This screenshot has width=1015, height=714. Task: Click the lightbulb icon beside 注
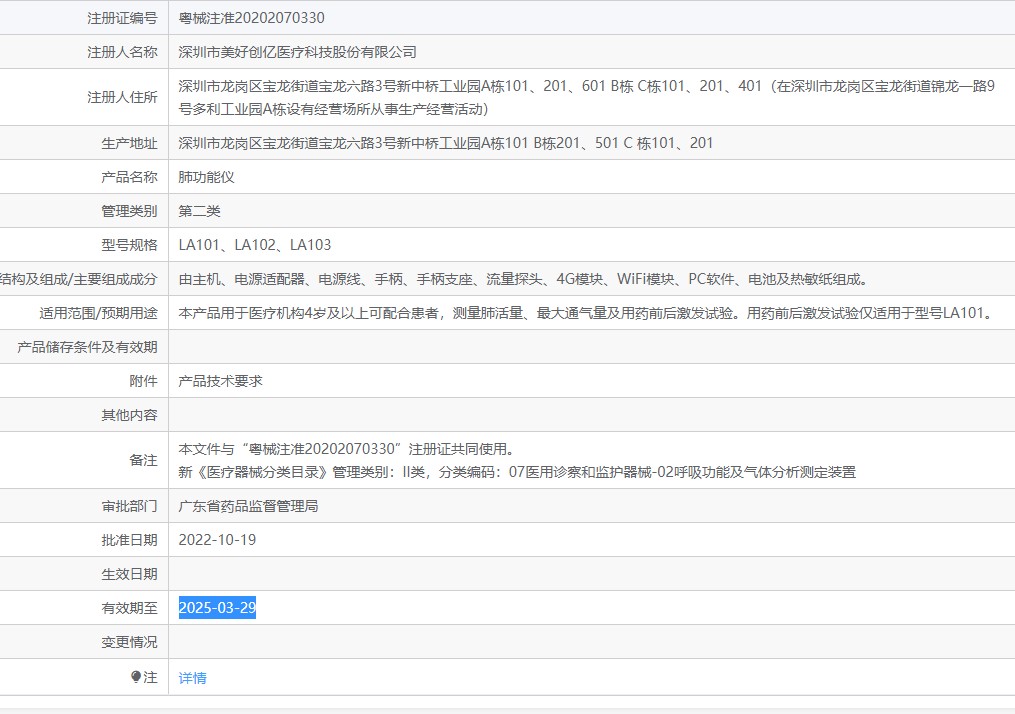136,677
